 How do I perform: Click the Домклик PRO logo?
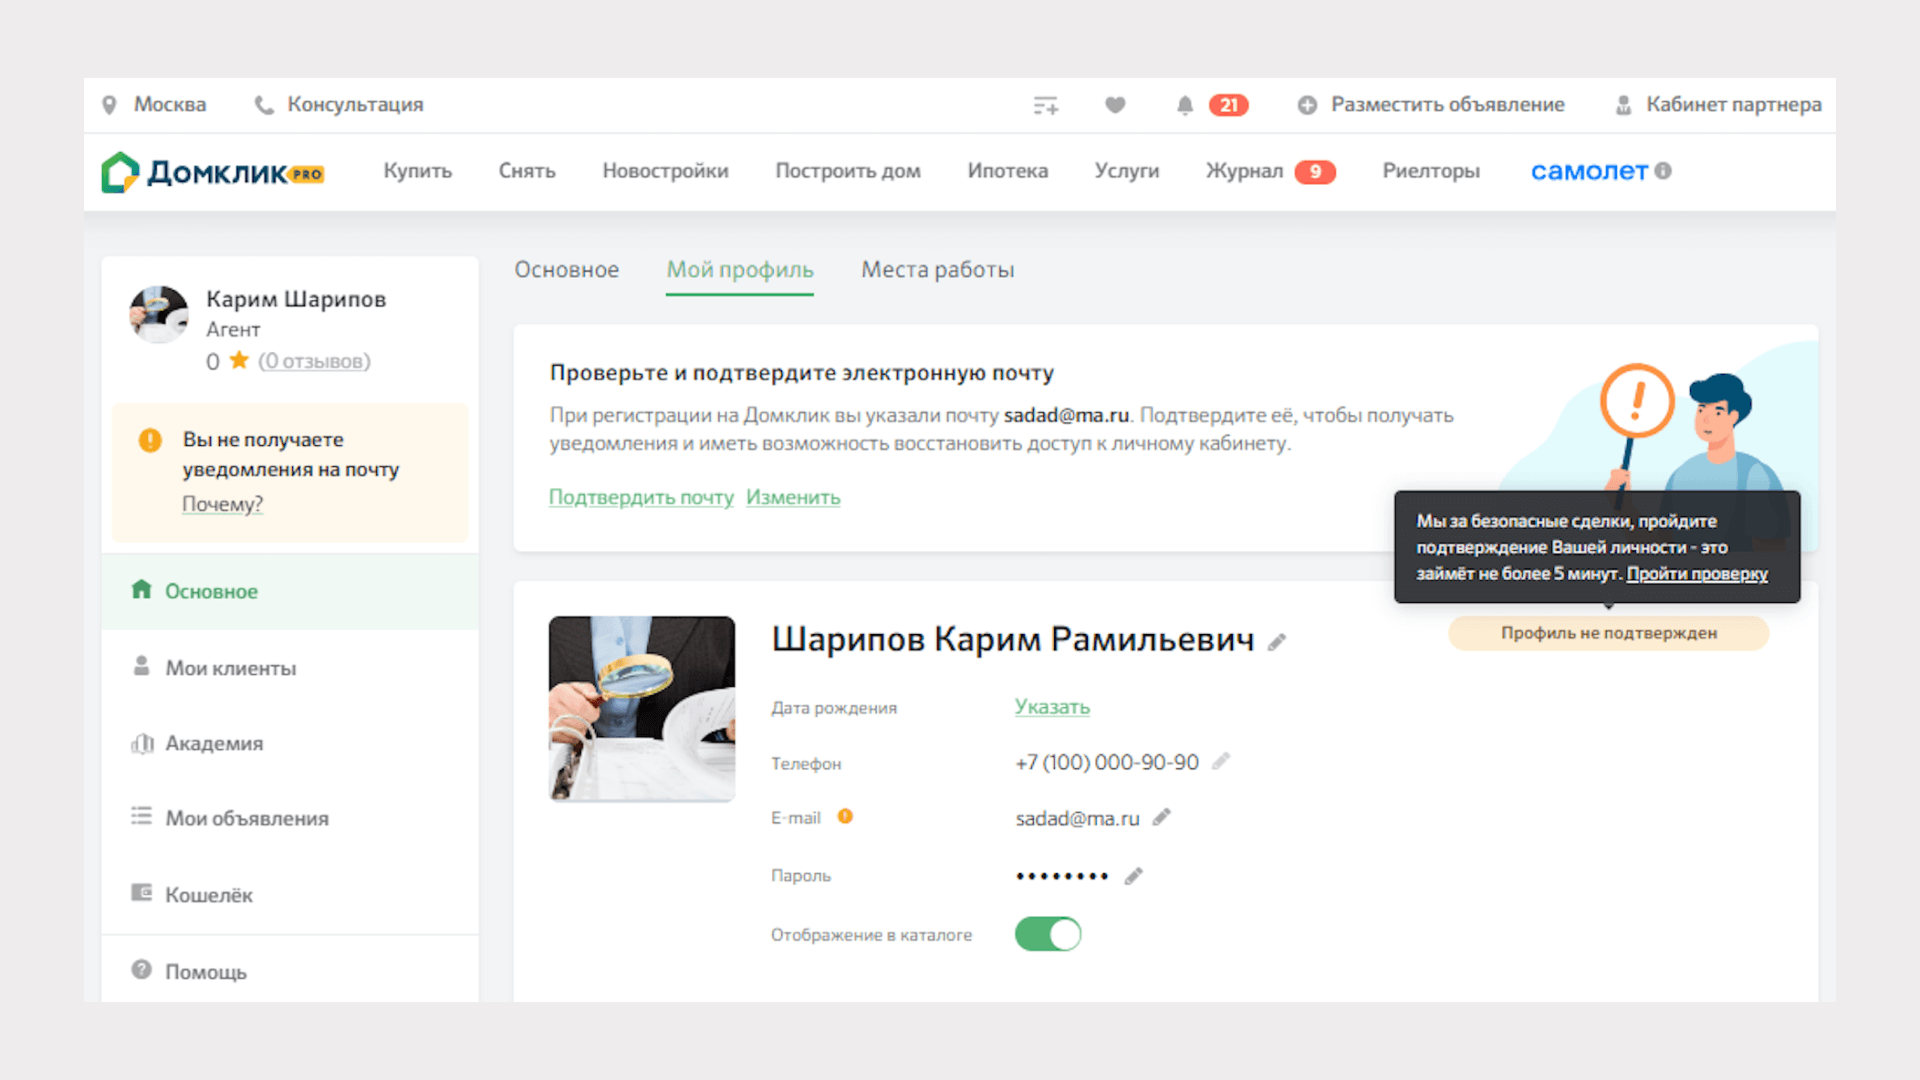point(212,172)
